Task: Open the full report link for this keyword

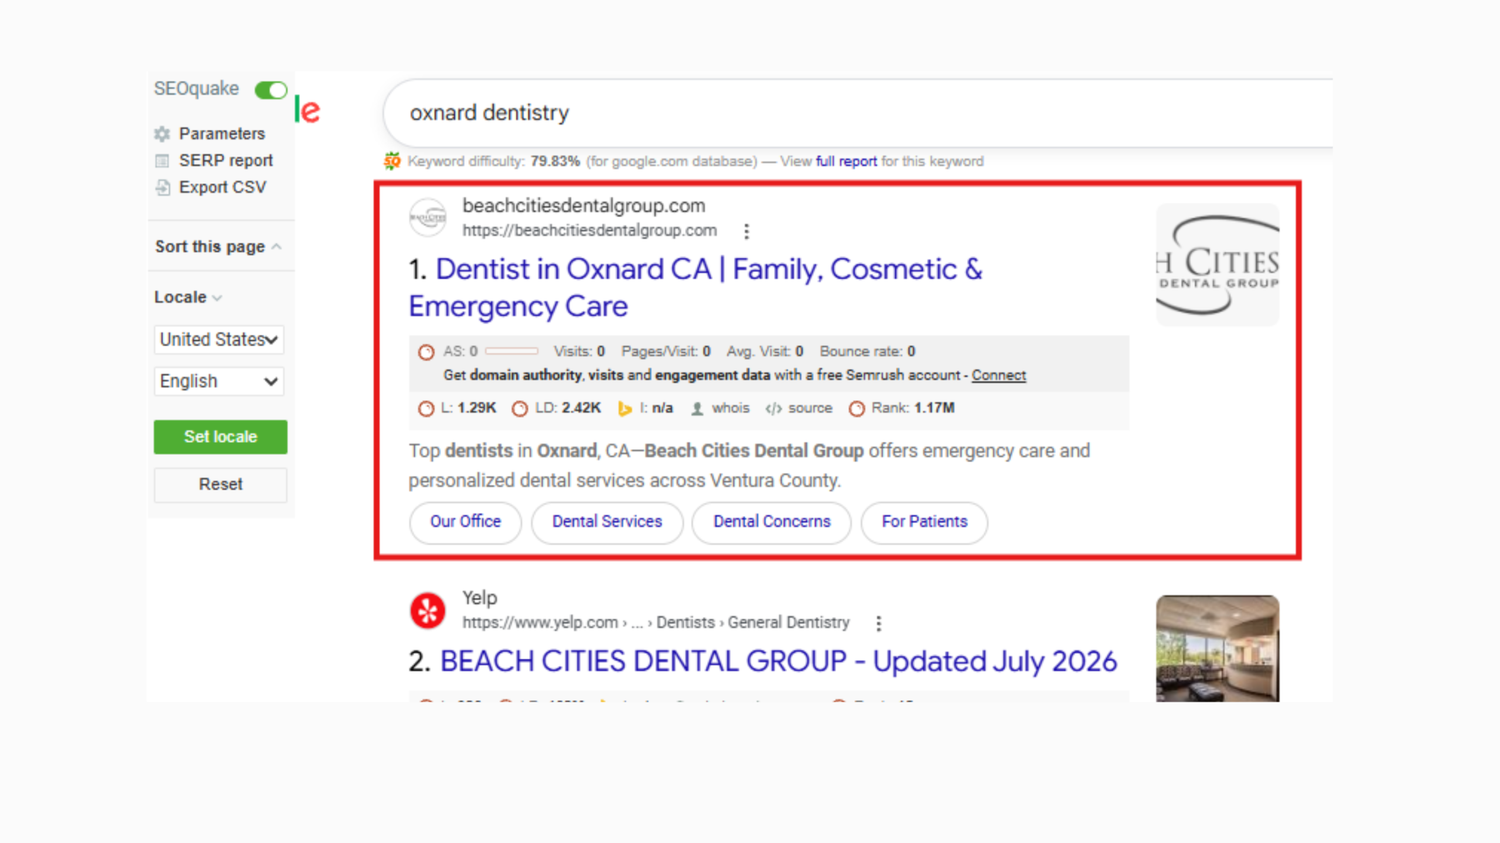Action: pos(846,161)
